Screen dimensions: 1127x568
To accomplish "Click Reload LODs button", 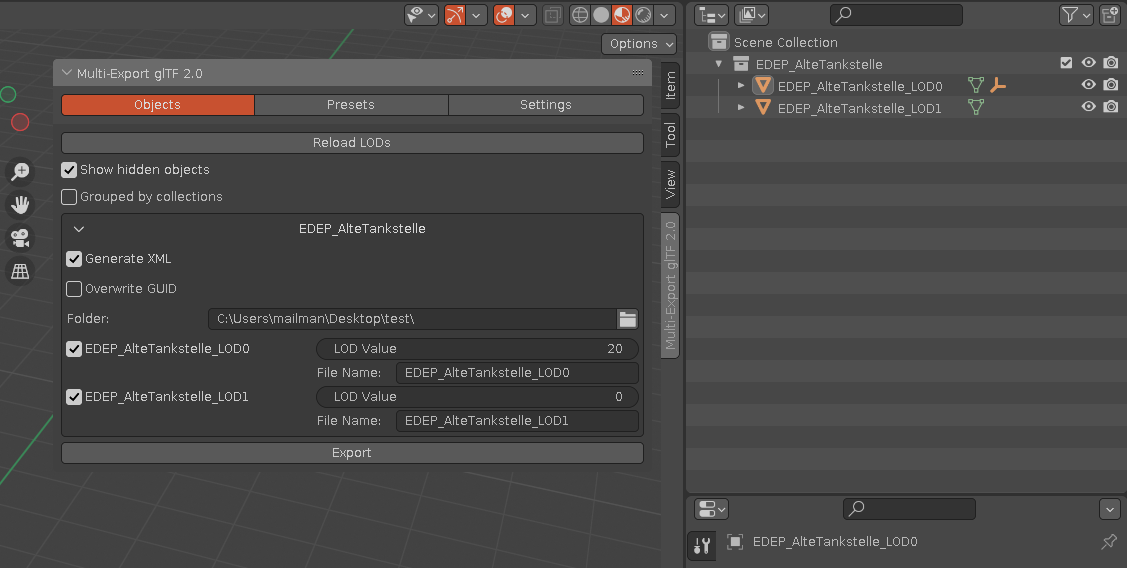I will 352,142.
